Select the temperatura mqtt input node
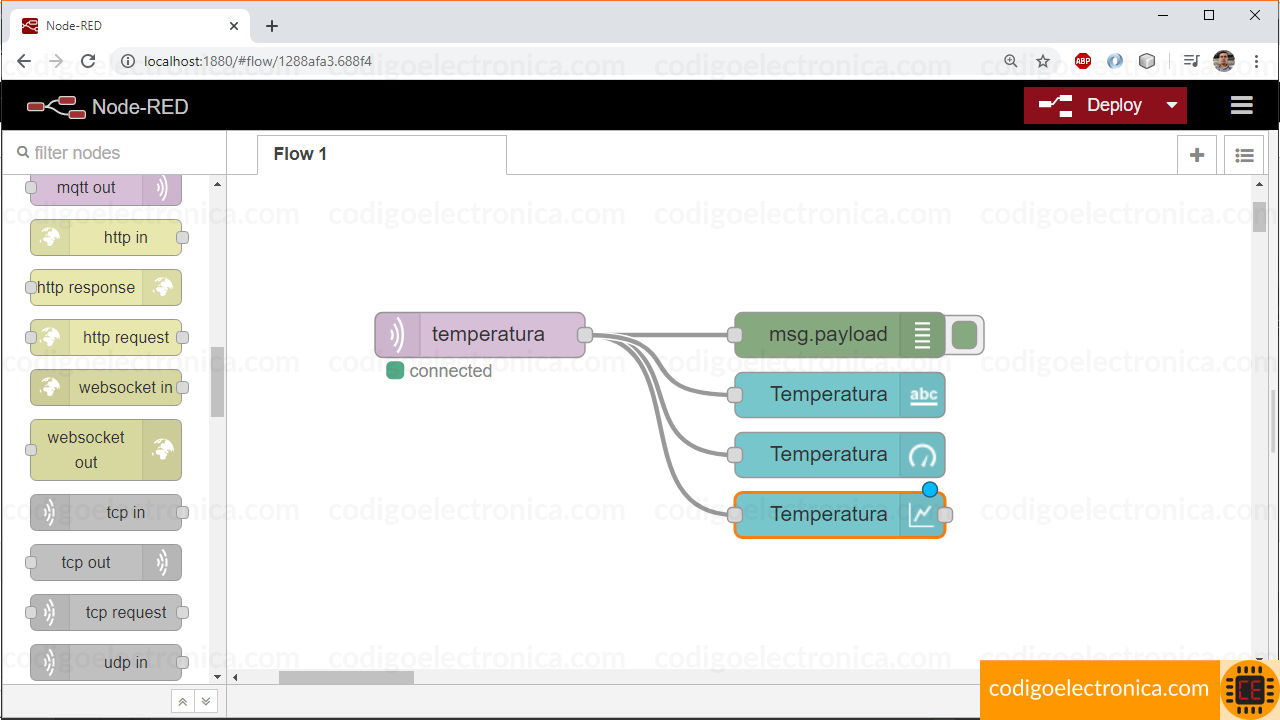 480,334
